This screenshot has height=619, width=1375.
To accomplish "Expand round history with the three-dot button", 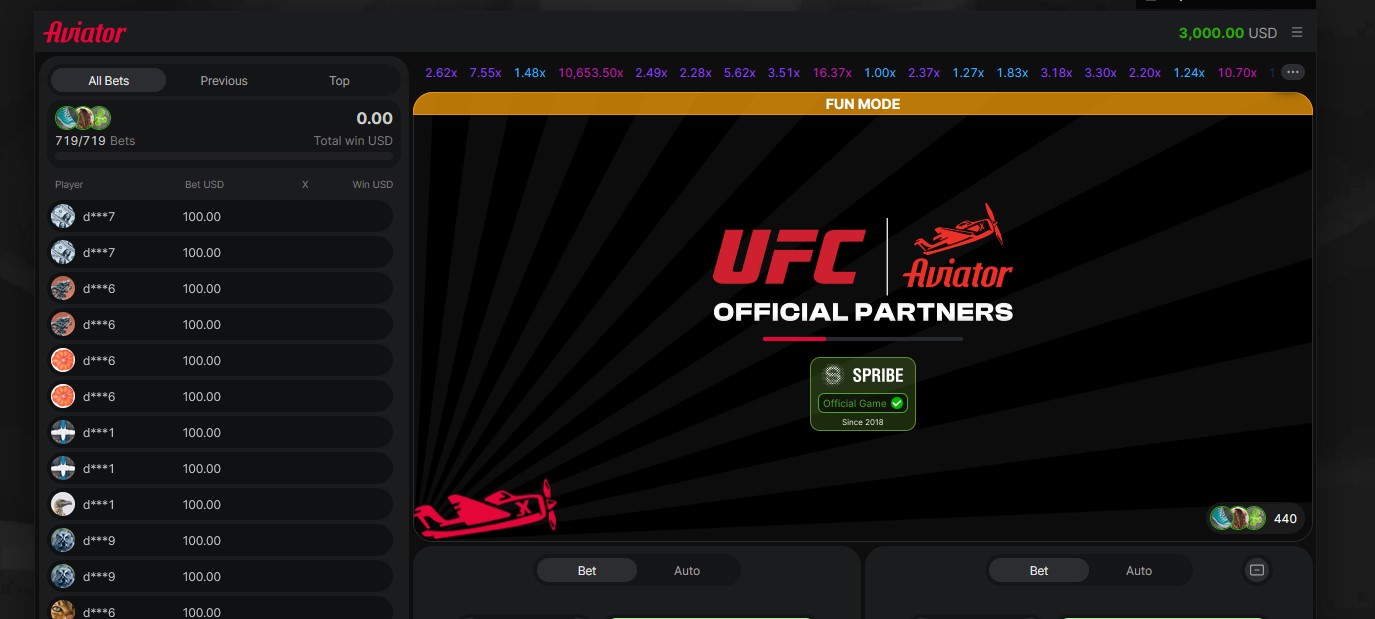I will click(1293, 72).
